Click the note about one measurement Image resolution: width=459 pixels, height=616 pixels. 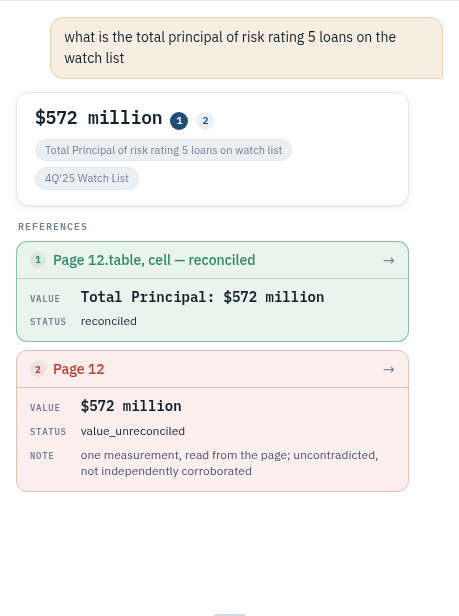click(x=230, y=463)
